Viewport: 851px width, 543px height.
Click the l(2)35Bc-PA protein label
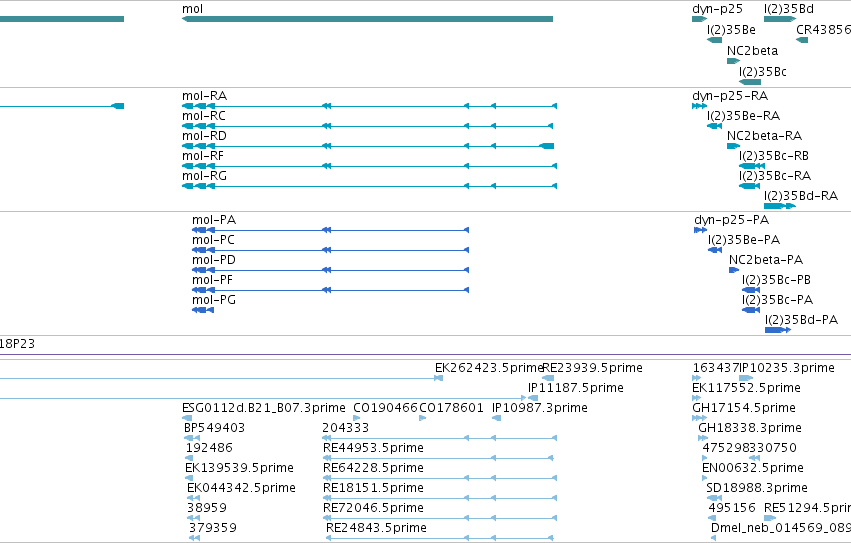pyautogui.click(x=777, y=300)
